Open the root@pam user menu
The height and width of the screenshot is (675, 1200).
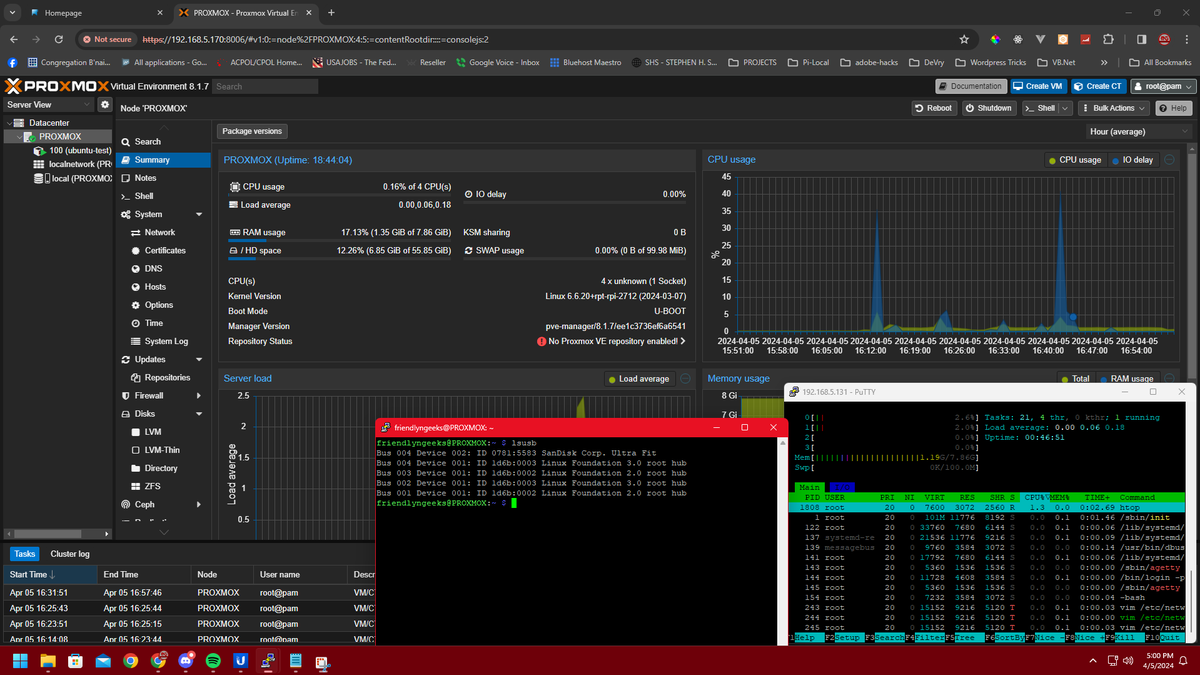1163,86
